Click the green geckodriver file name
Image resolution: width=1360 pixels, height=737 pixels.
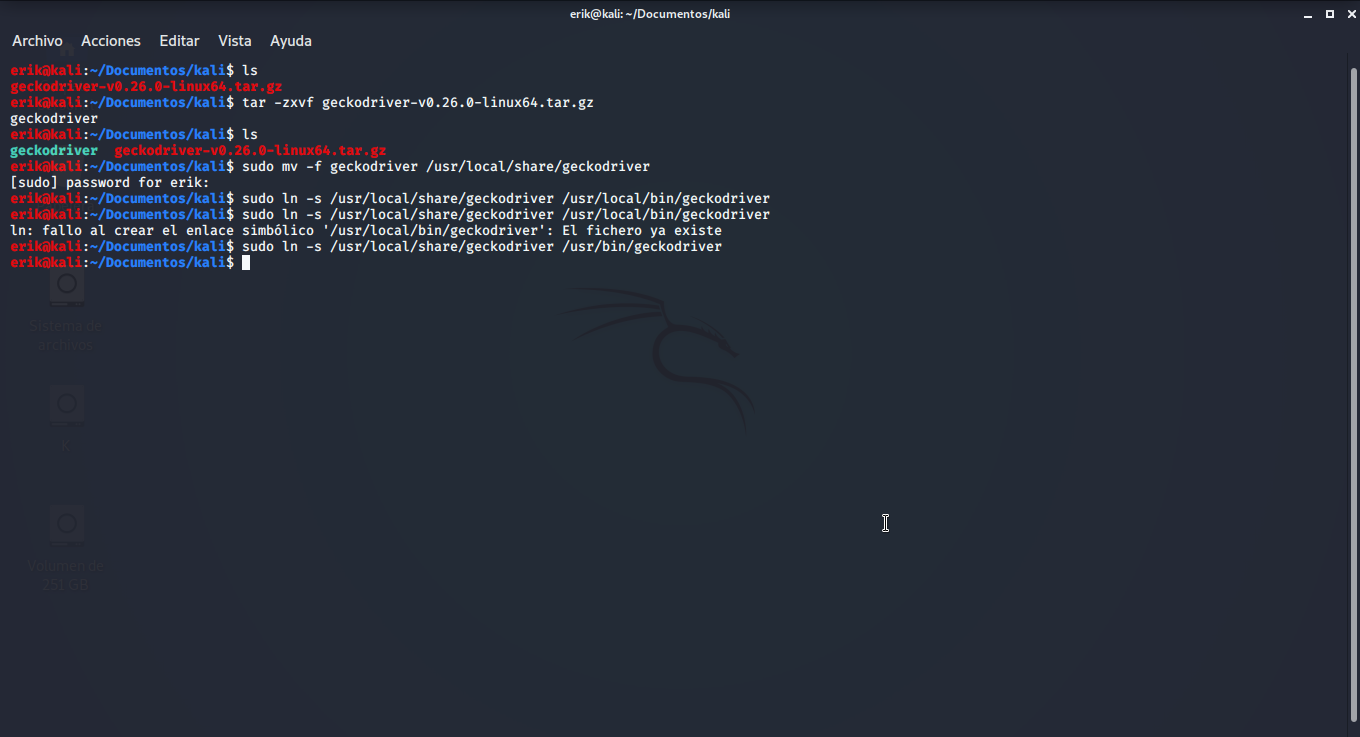54,150
